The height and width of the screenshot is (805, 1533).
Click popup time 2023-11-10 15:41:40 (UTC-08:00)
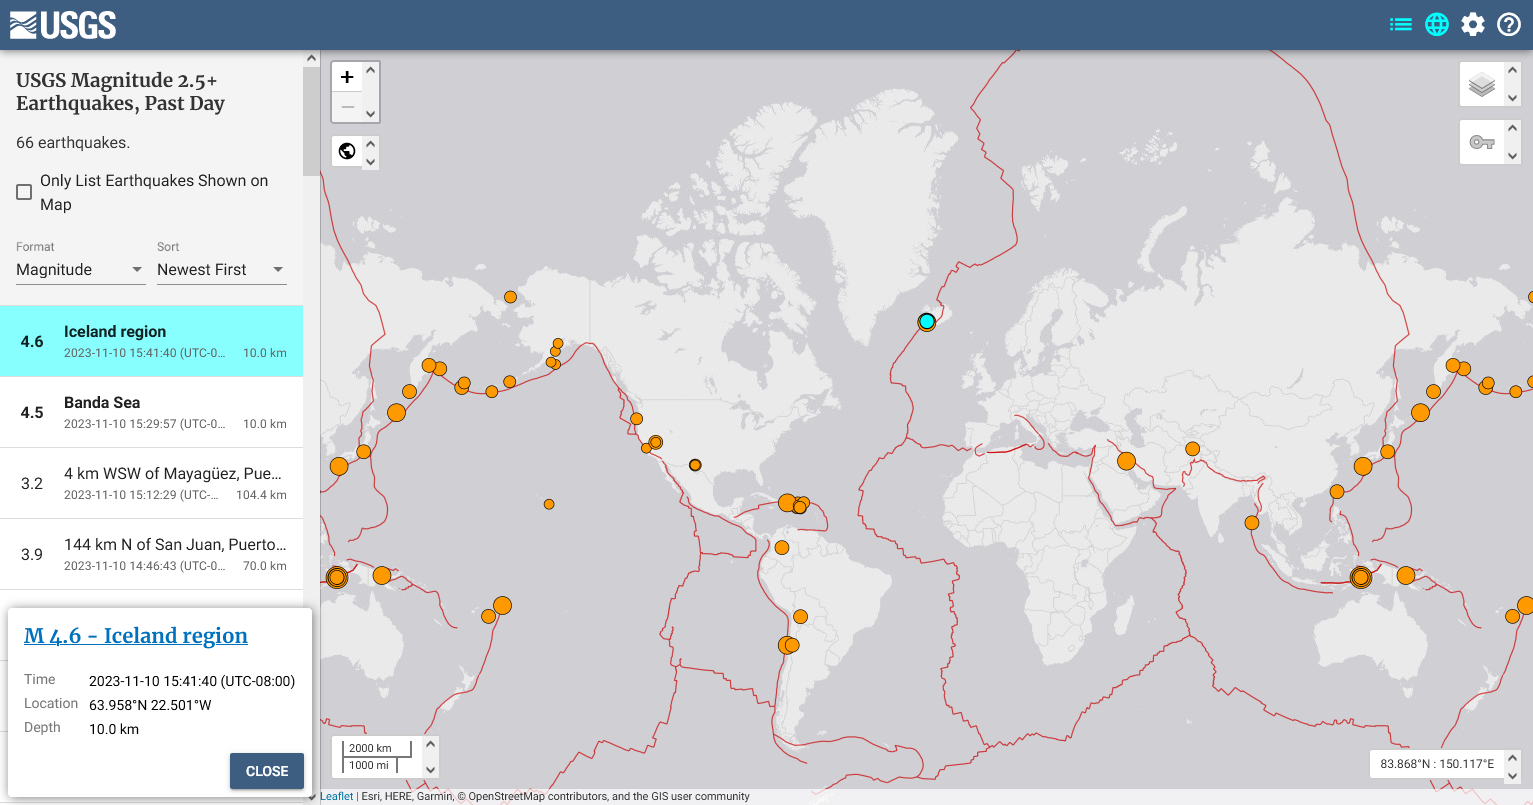(192, 681)
